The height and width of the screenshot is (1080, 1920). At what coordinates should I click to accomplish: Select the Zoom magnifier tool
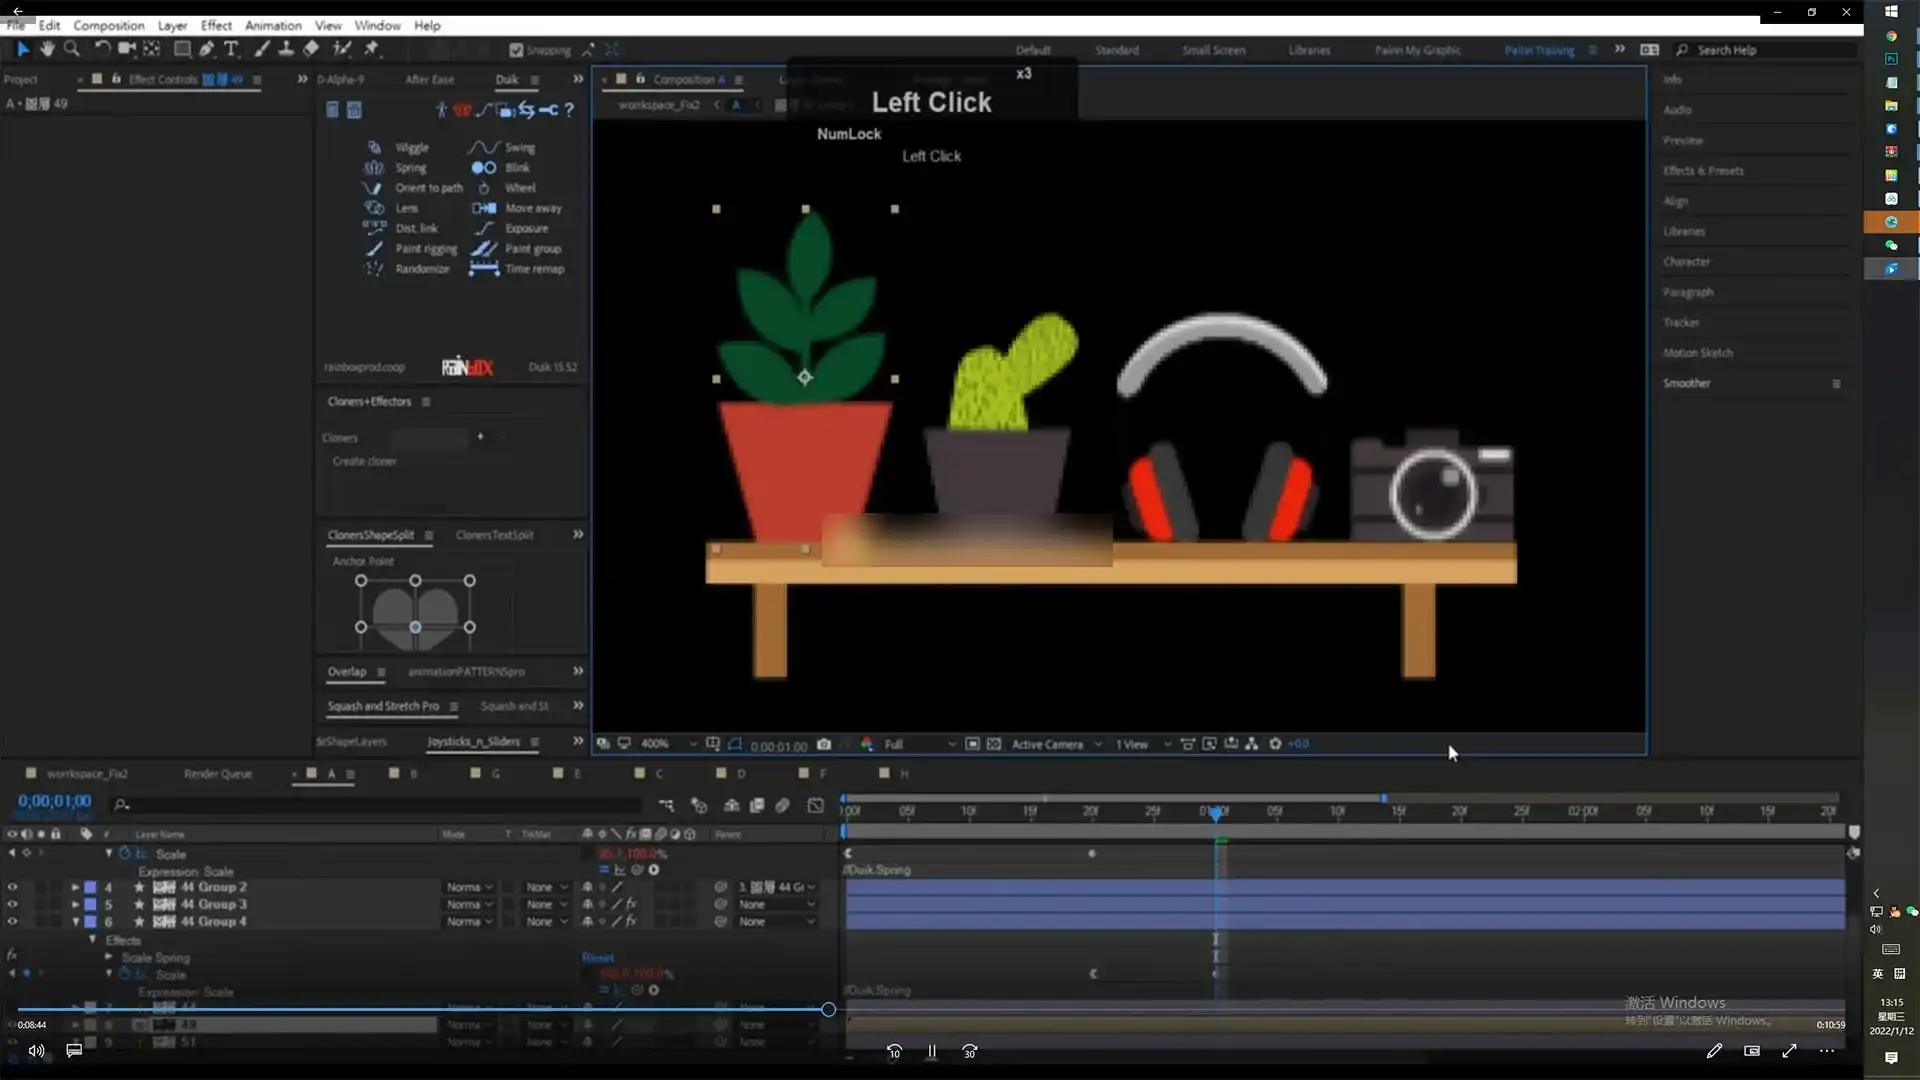coord(72,48)
